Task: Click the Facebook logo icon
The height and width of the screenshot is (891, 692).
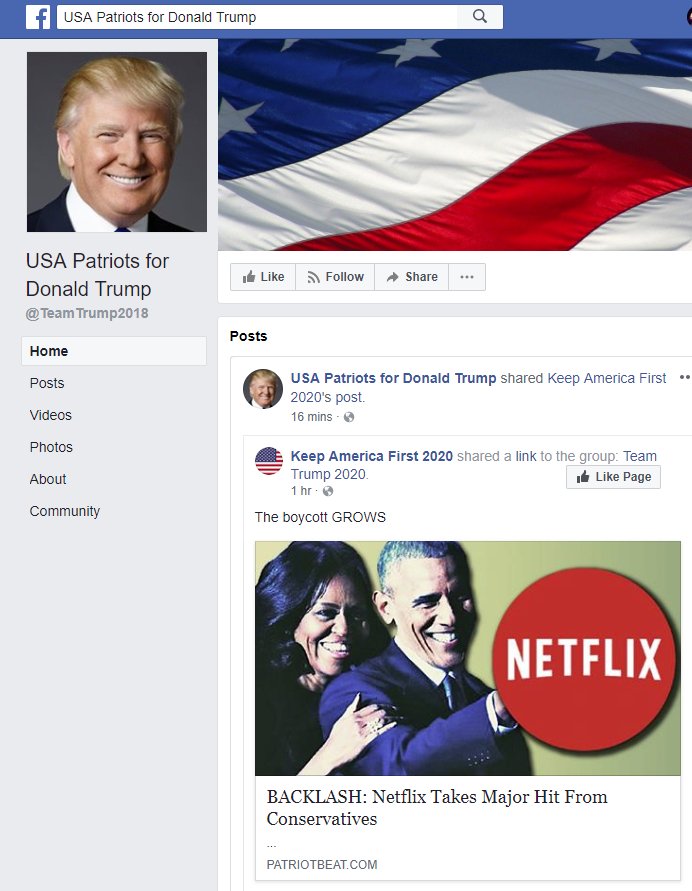Action: [38, 17]
